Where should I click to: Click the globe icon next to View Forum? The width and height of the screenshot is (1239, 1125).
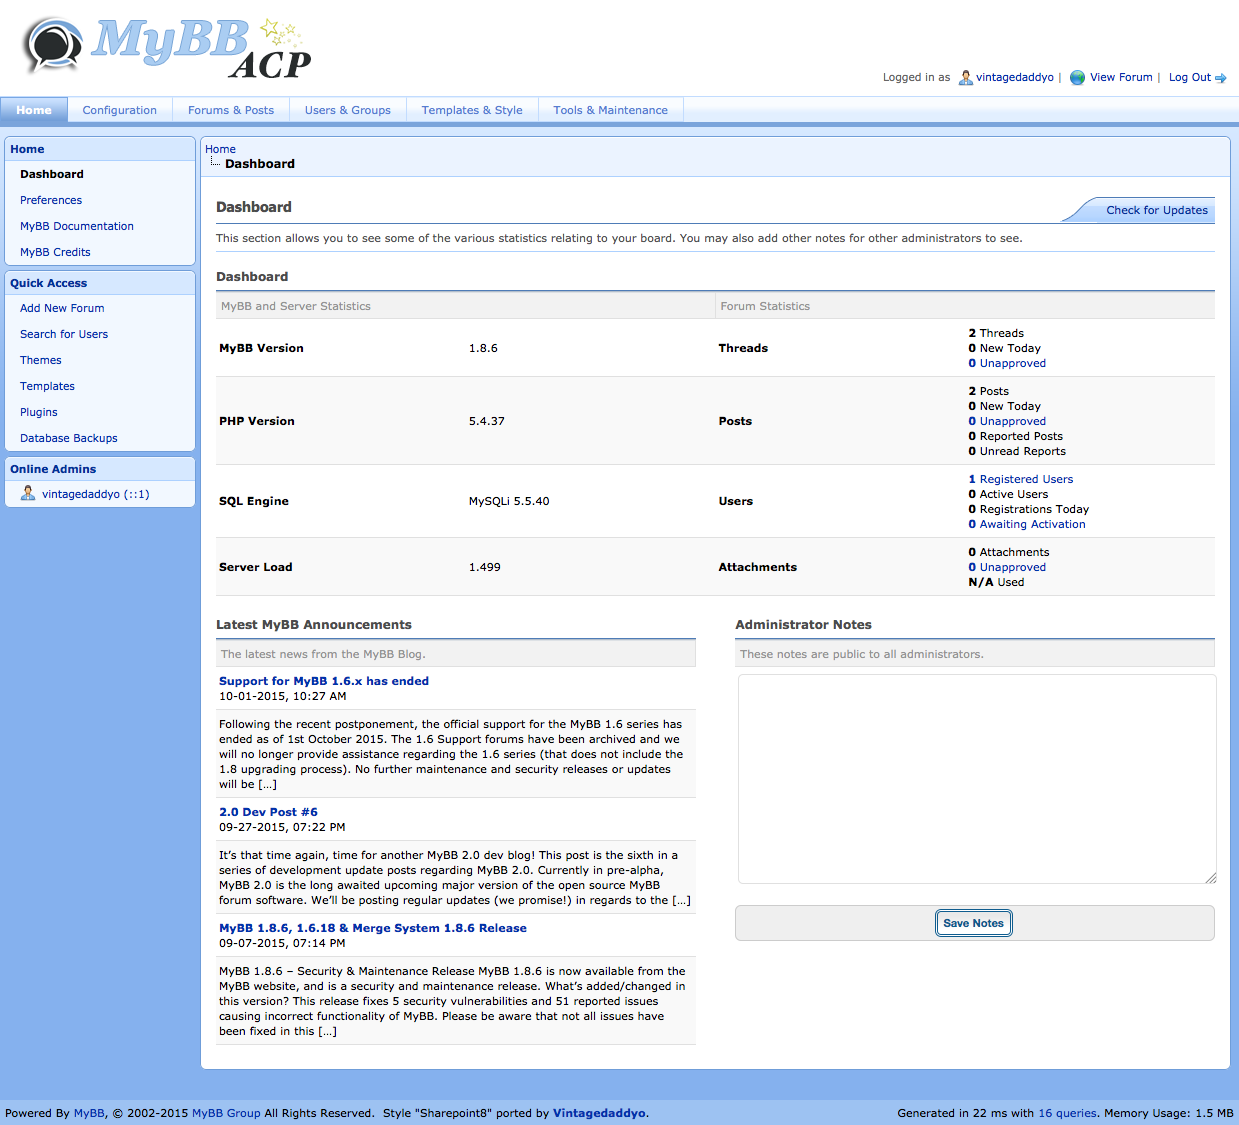click(x=1077, y=78)
